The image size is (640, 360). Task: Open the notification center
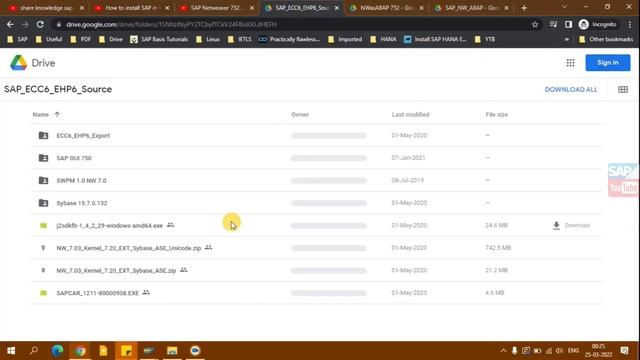click(x=624, y=351)
